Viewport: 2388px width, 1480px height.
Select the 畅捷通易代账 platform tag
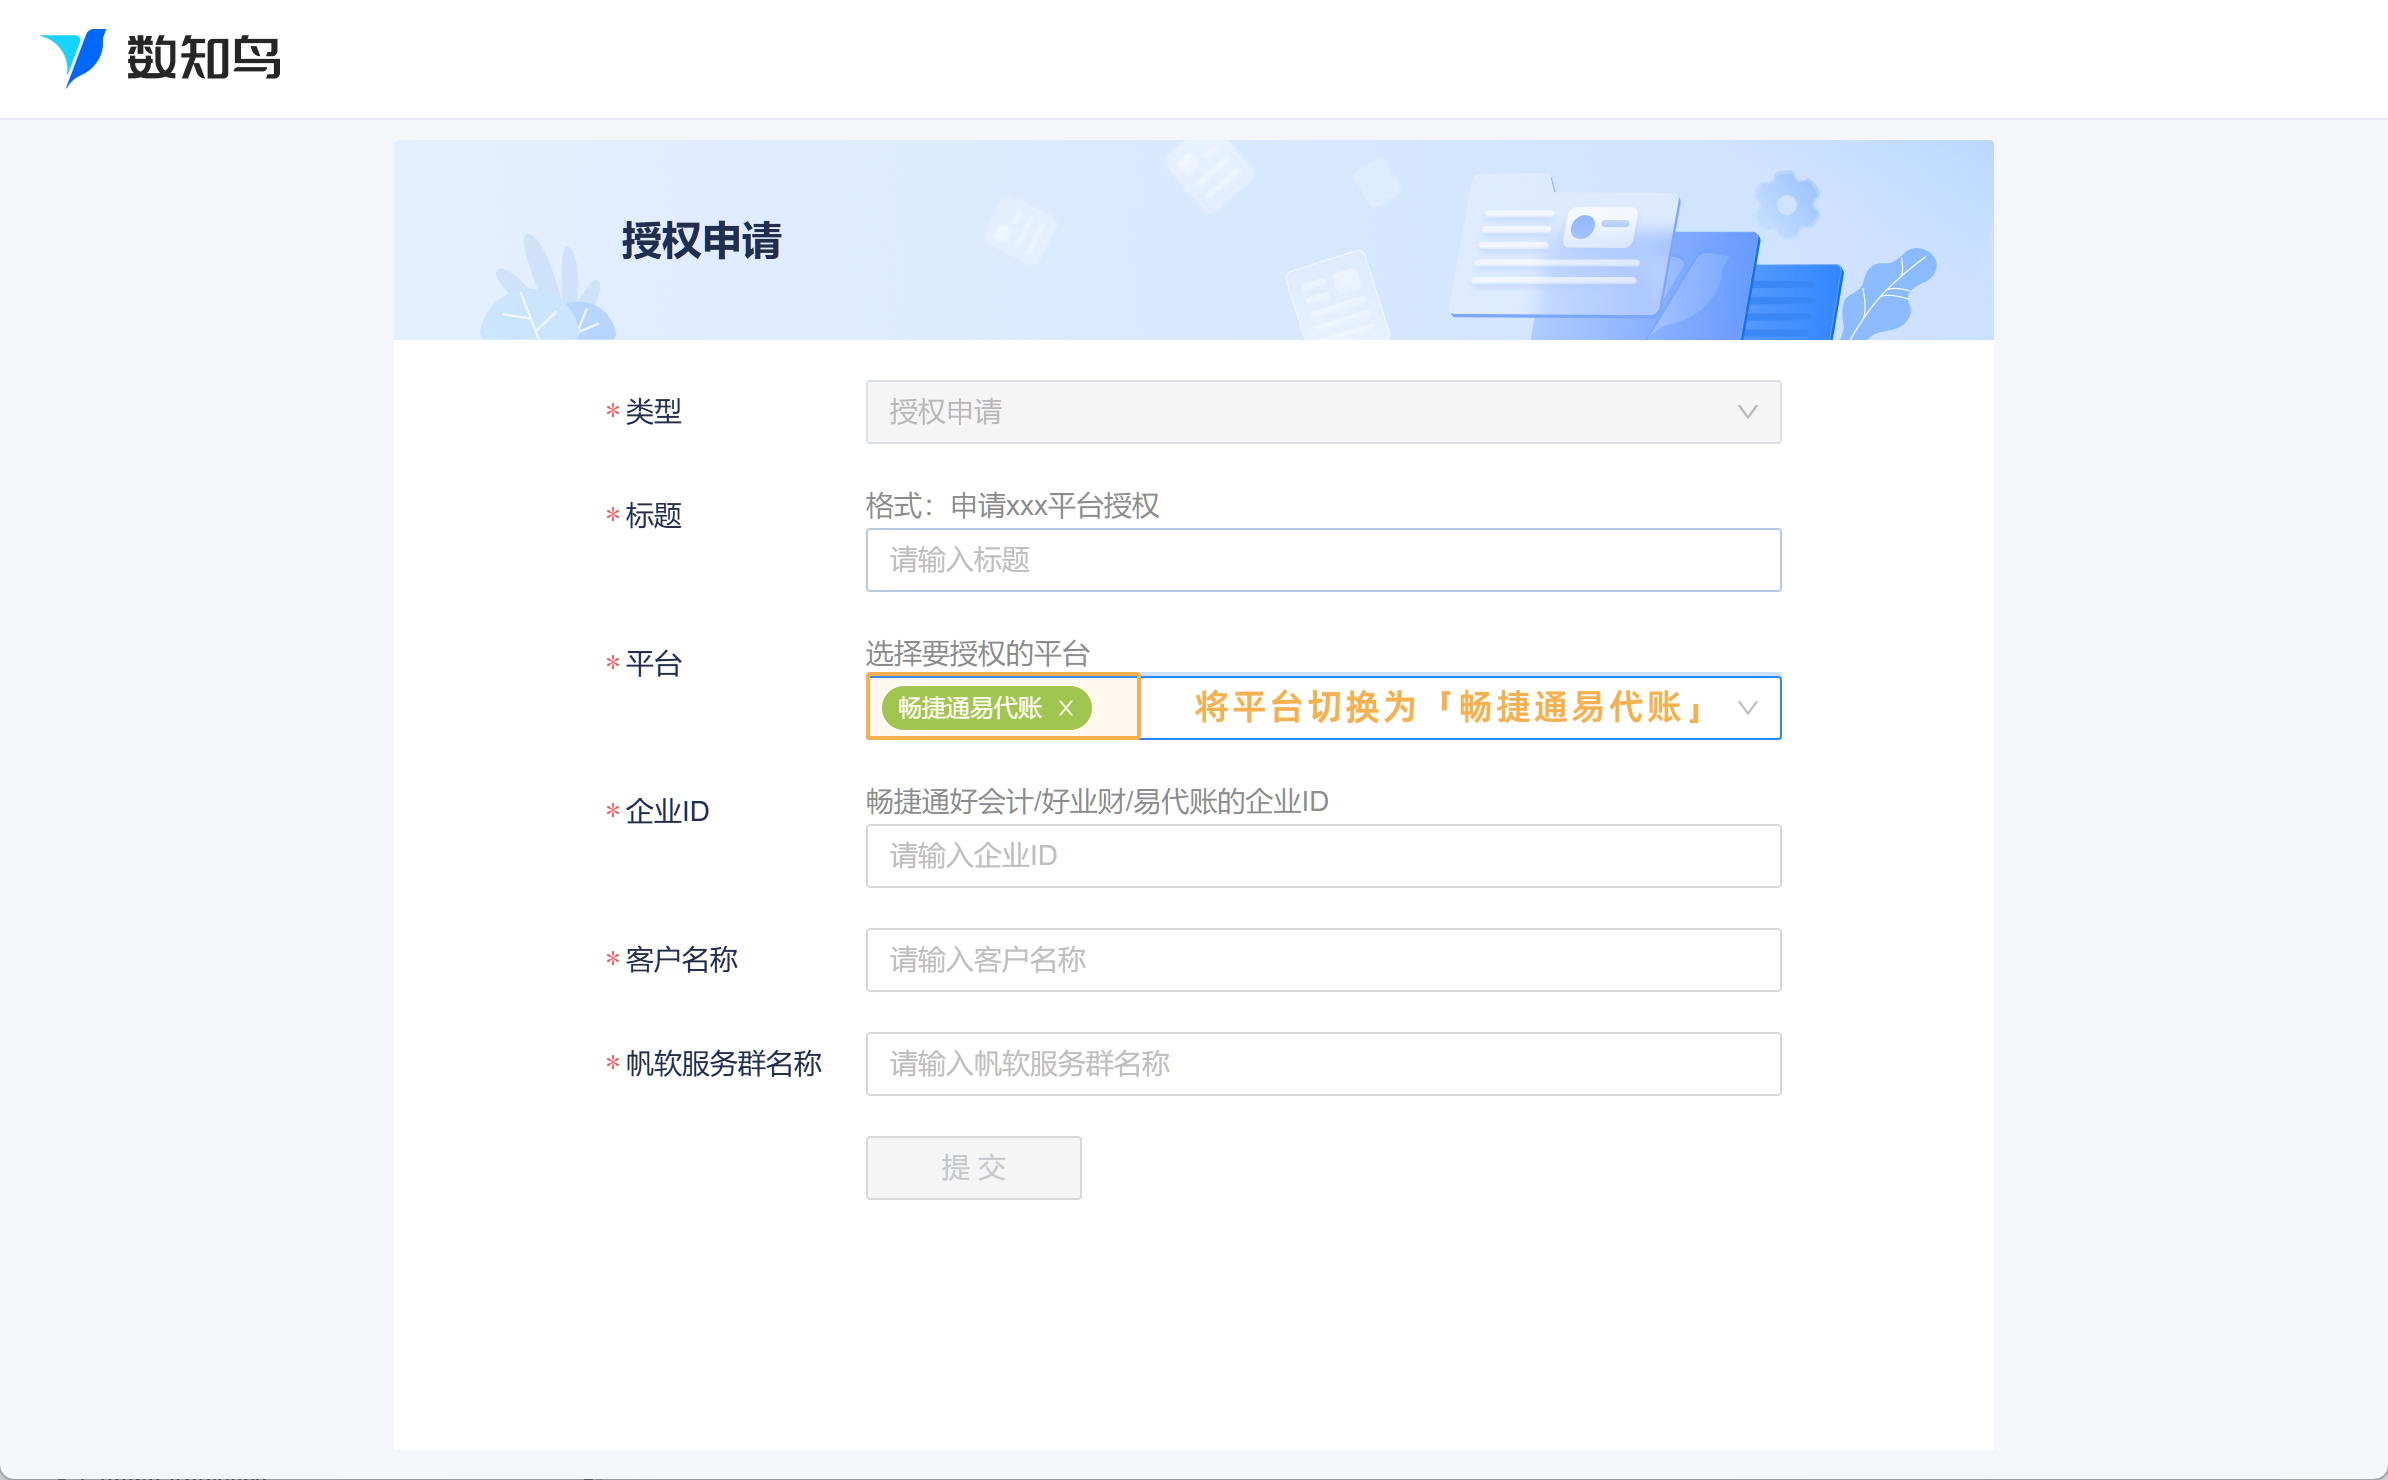tap(968, 708)
